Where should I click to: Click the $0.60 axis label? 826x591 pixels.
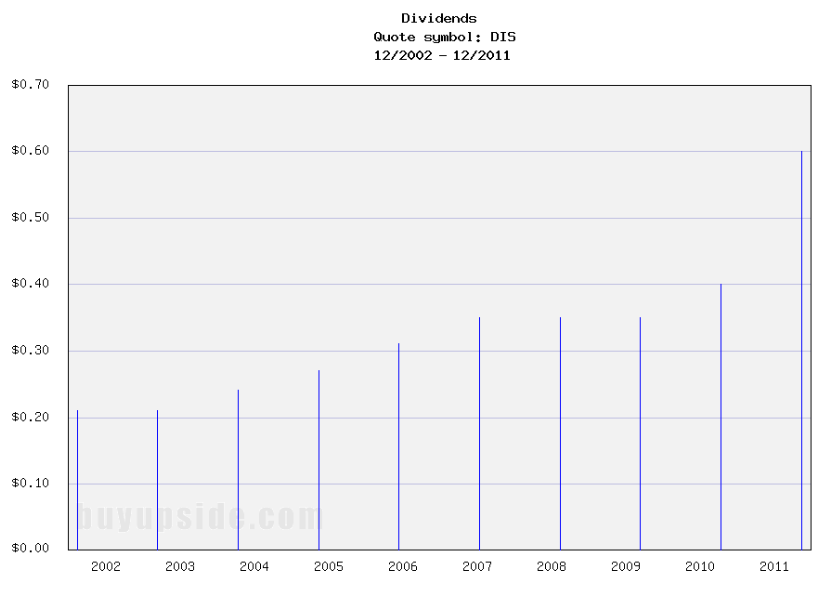30,151
